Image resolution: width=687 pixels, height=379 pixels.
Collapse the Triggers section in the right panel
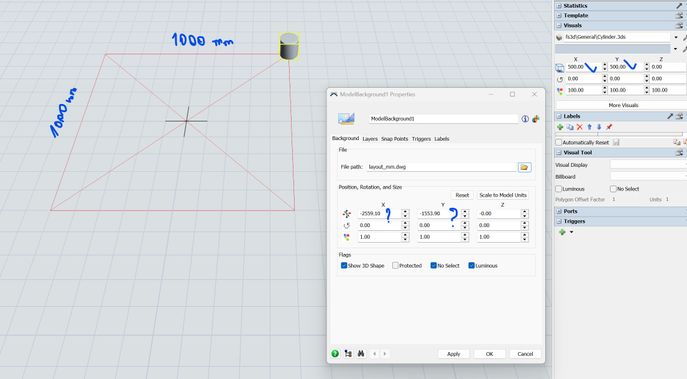559,221
